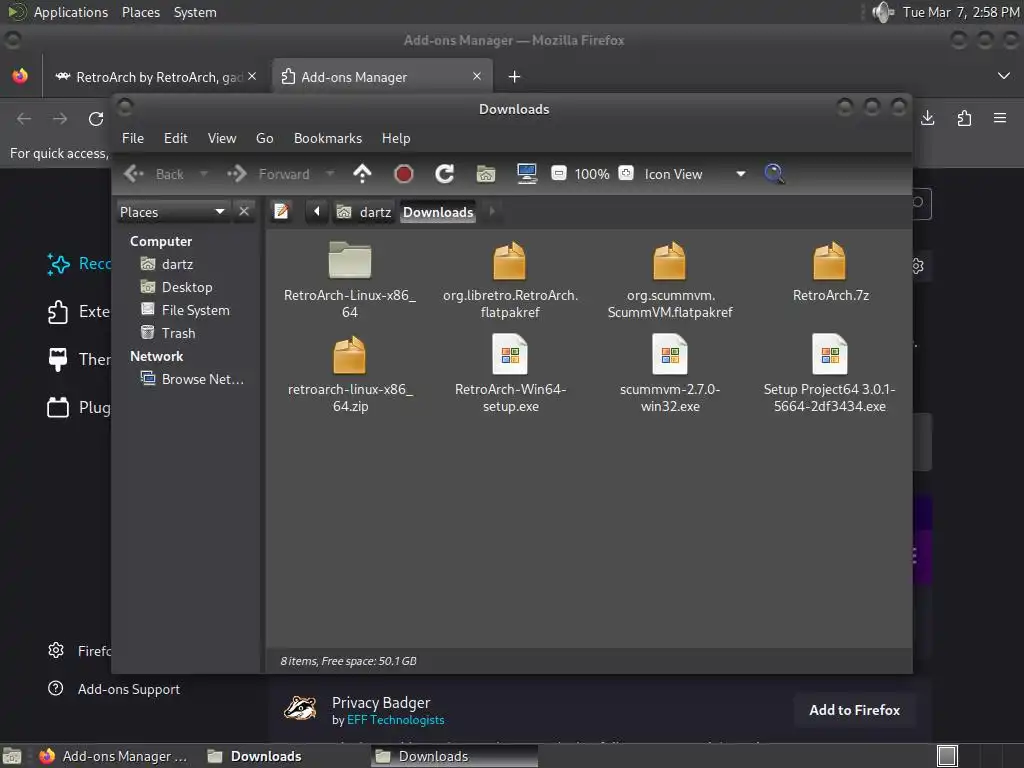Open the Forward history dropdown arrow
Viewport: 1024px width, 768px height.
330,174
